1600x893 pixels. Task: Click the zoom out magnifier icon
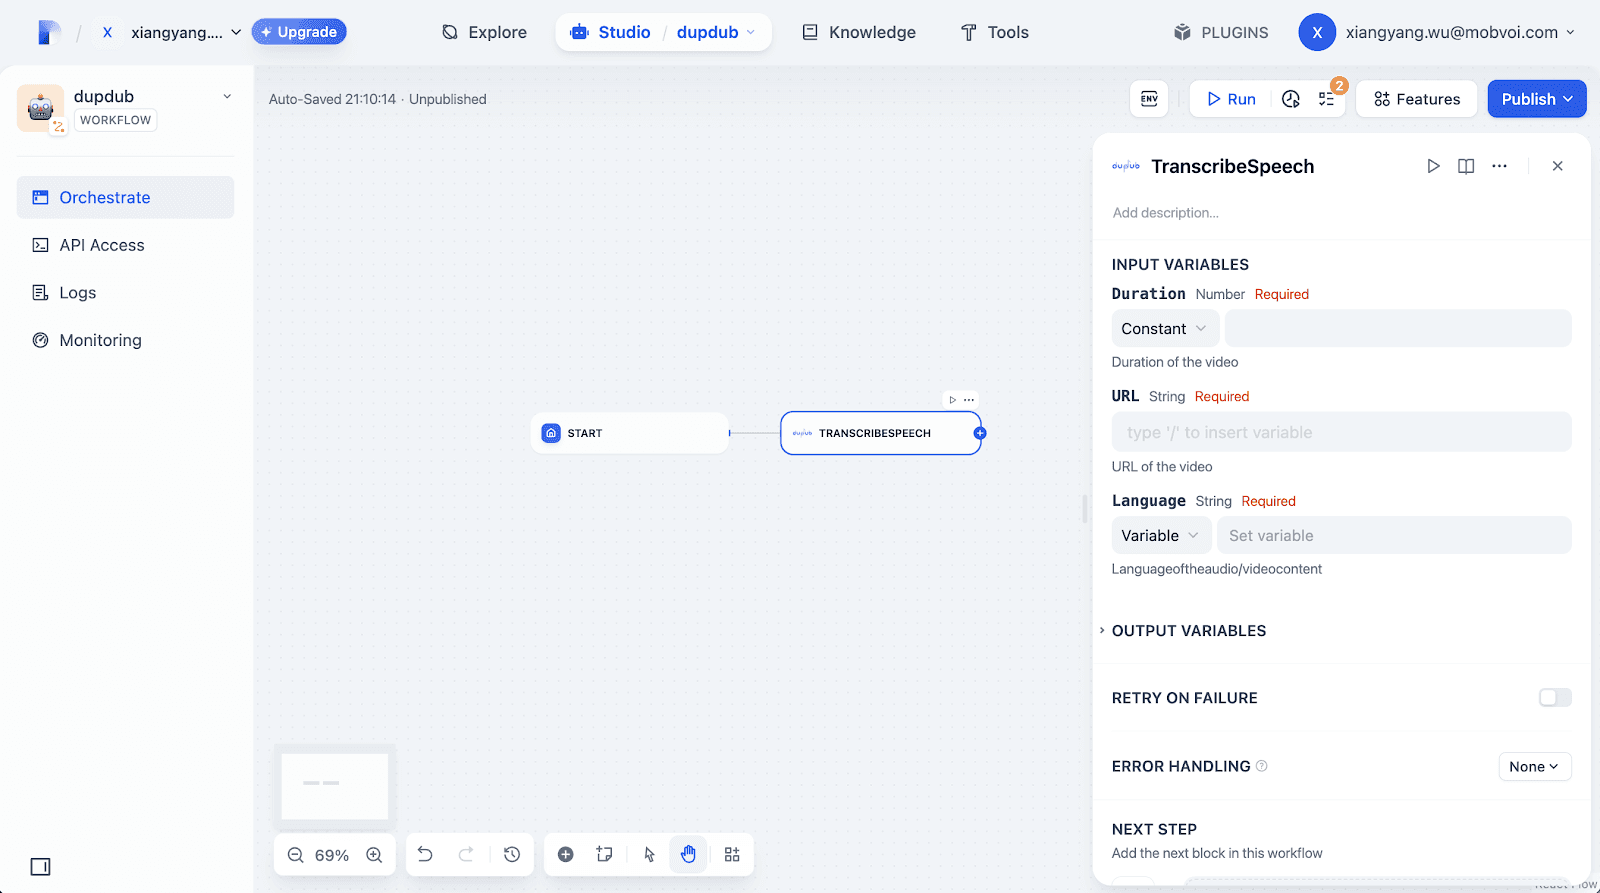click(295, 855)
